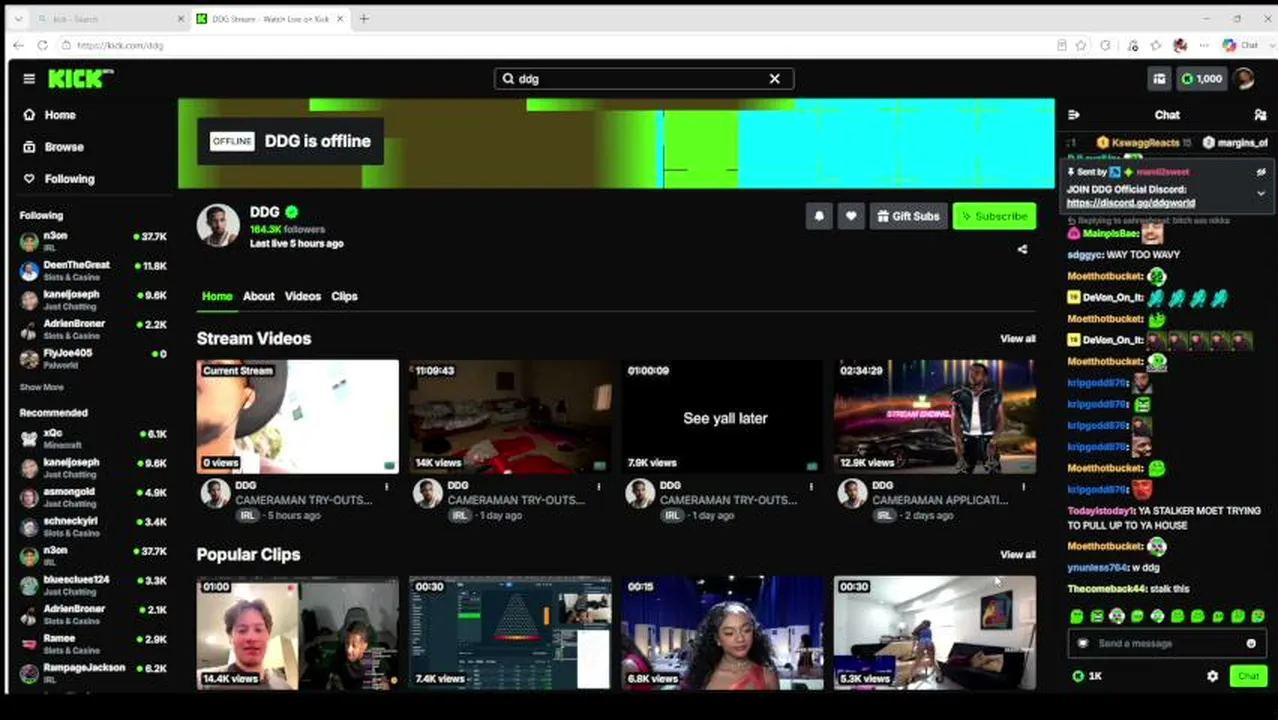
Task: Click the Send a message field
Action: 1166,644
